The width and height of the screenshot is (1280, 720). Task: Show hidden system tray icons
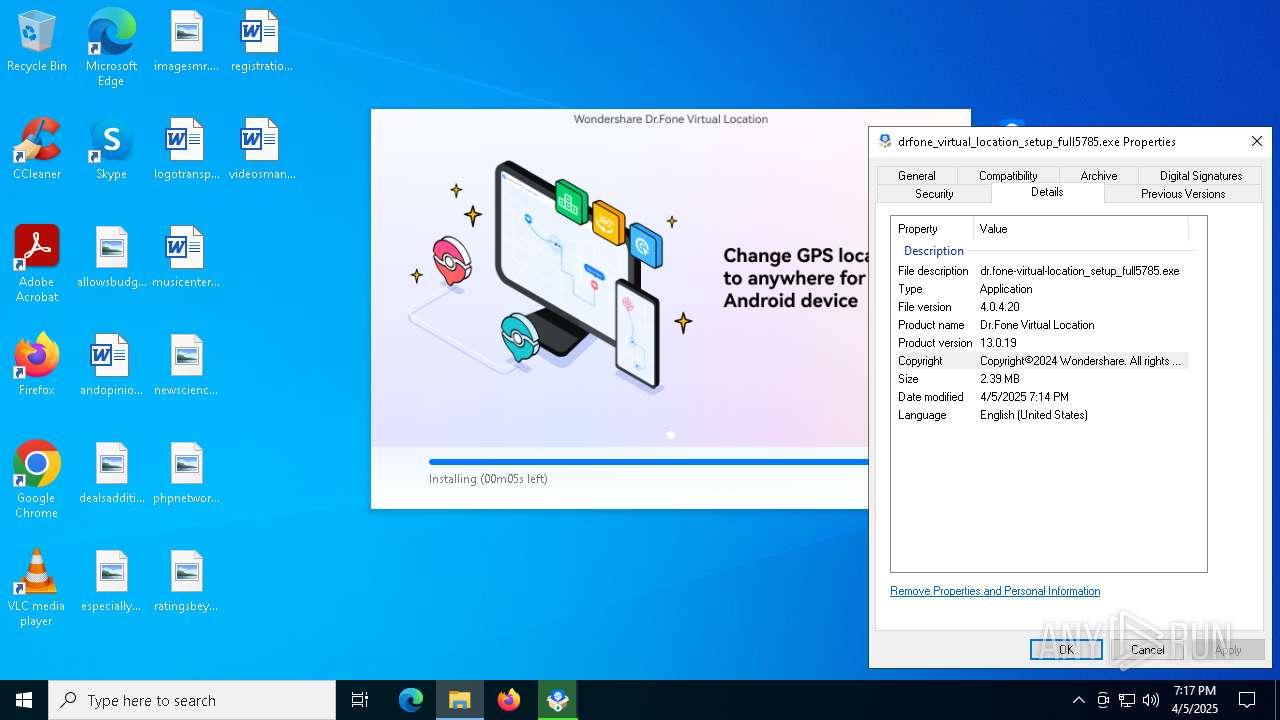click(1078, 700)
